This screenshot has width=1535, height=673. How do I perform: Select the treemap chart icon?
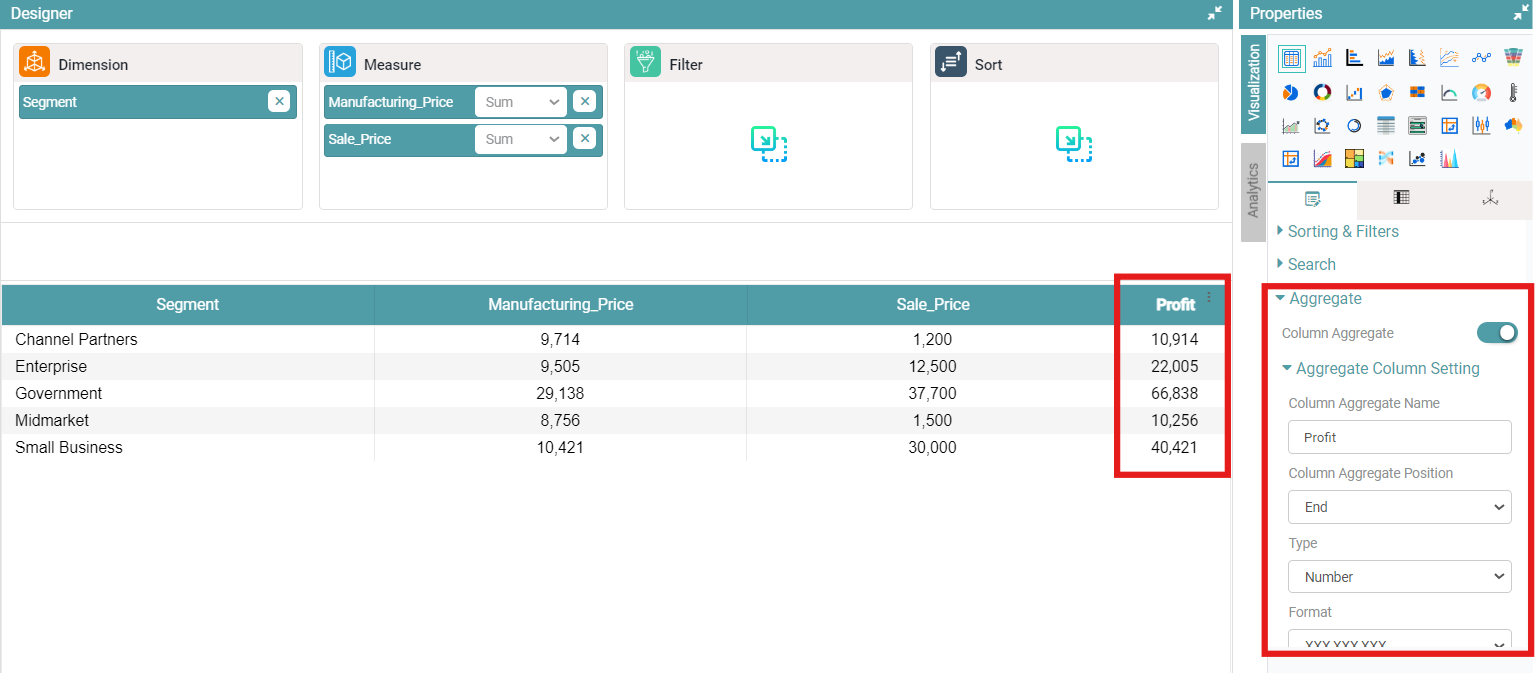point(1354,159)
